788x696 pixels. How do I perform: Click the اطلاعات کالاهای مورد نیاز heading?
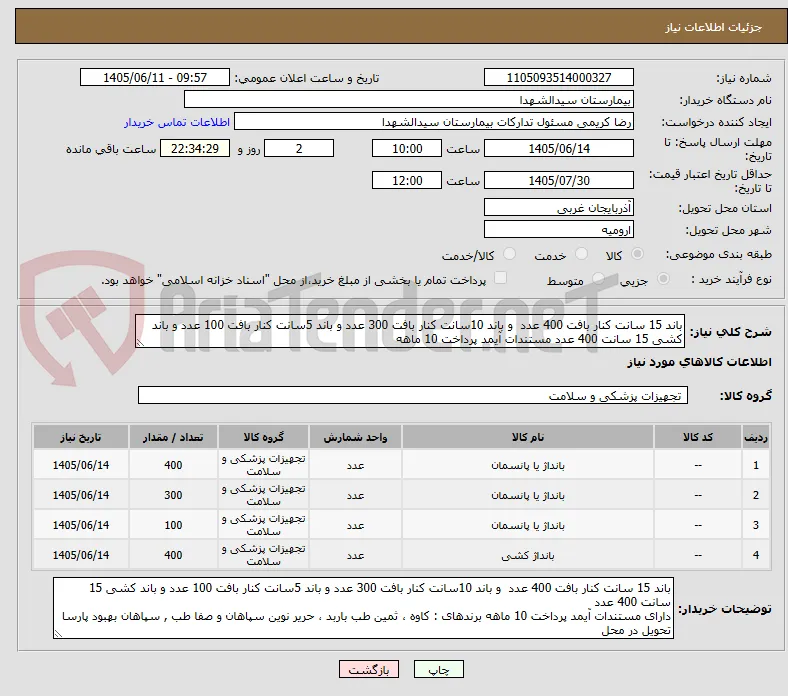(x=699, y=362)
